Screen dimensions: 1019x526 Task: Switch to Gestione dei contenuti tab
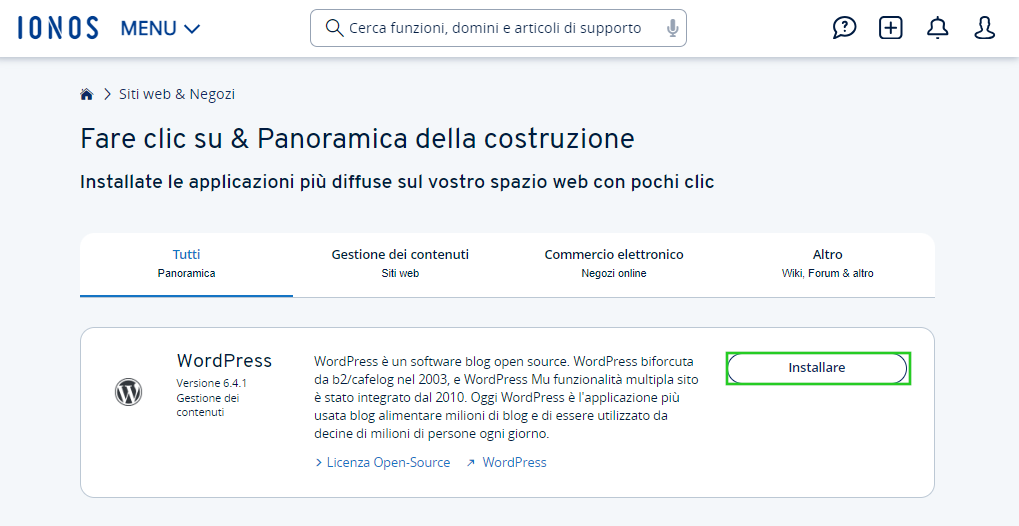(400, 263)
